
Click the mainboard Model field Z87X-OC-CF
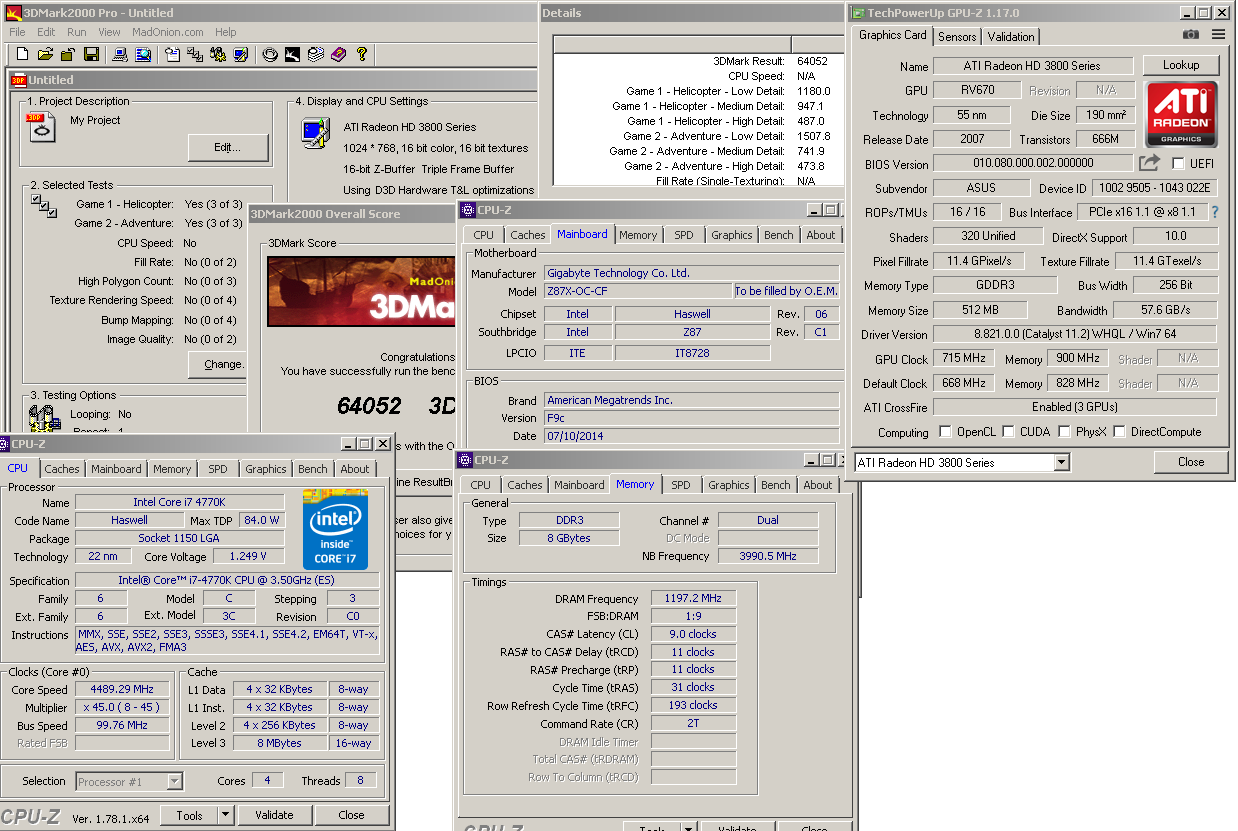click(638, 291)
